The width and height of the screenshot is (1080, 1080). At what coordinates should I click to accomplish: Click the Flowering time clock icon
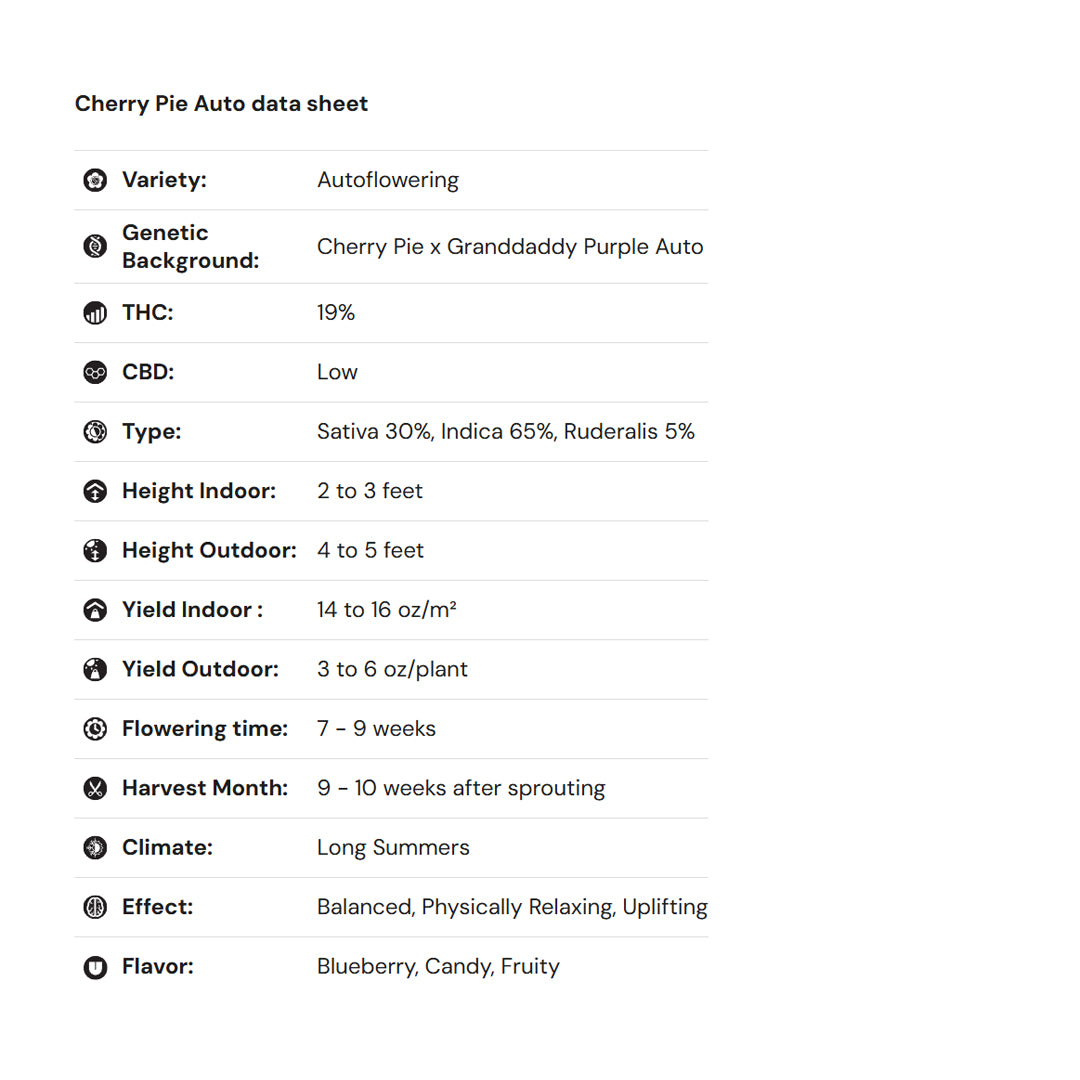95,729
